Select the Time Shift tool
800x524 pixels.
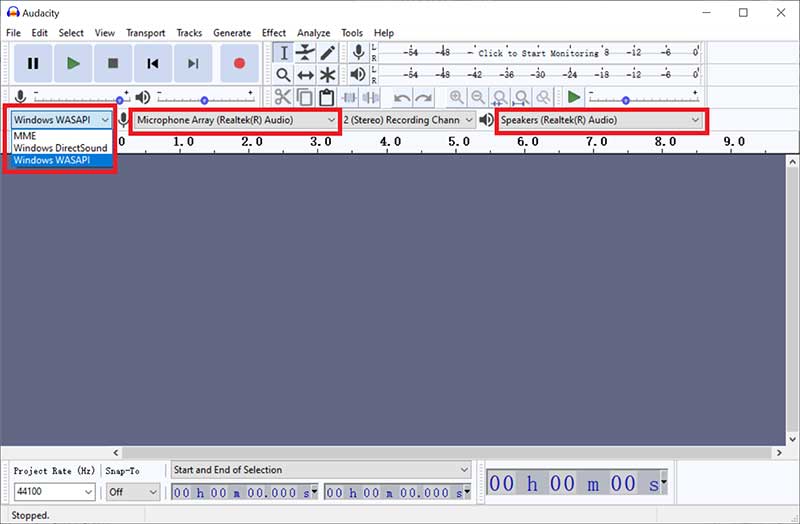(305, 74)
